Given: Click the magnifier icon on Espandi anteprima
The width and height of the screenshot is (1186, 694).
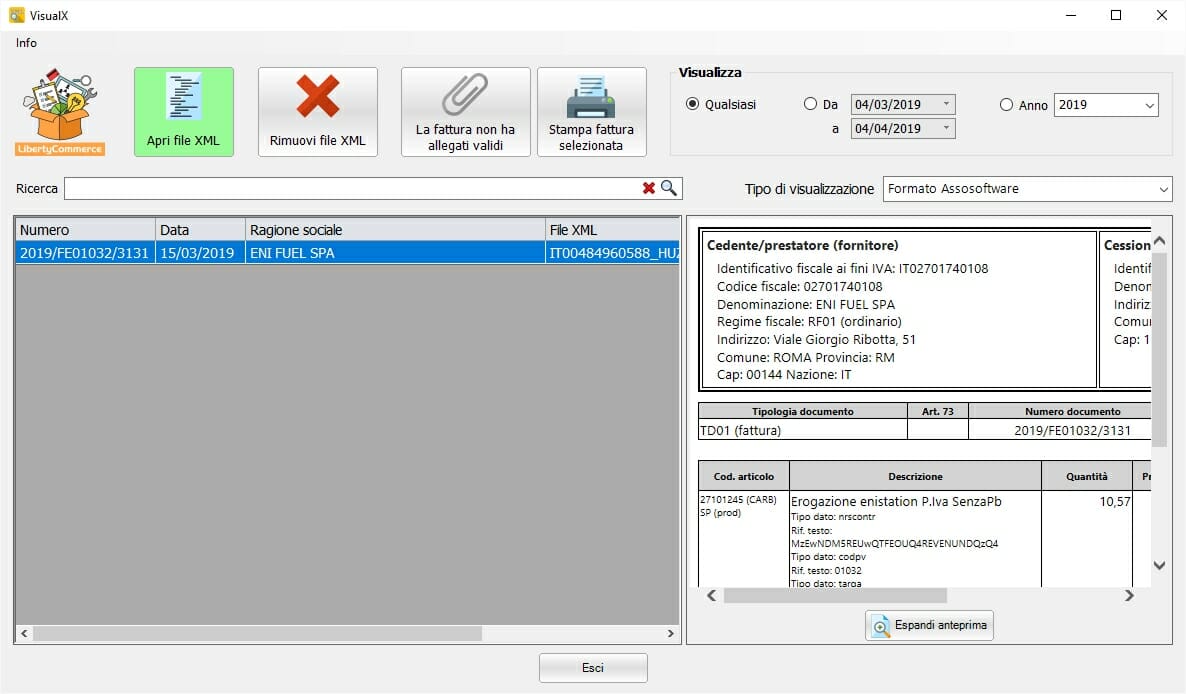Looking at the screenshot, I should point(880,625).
